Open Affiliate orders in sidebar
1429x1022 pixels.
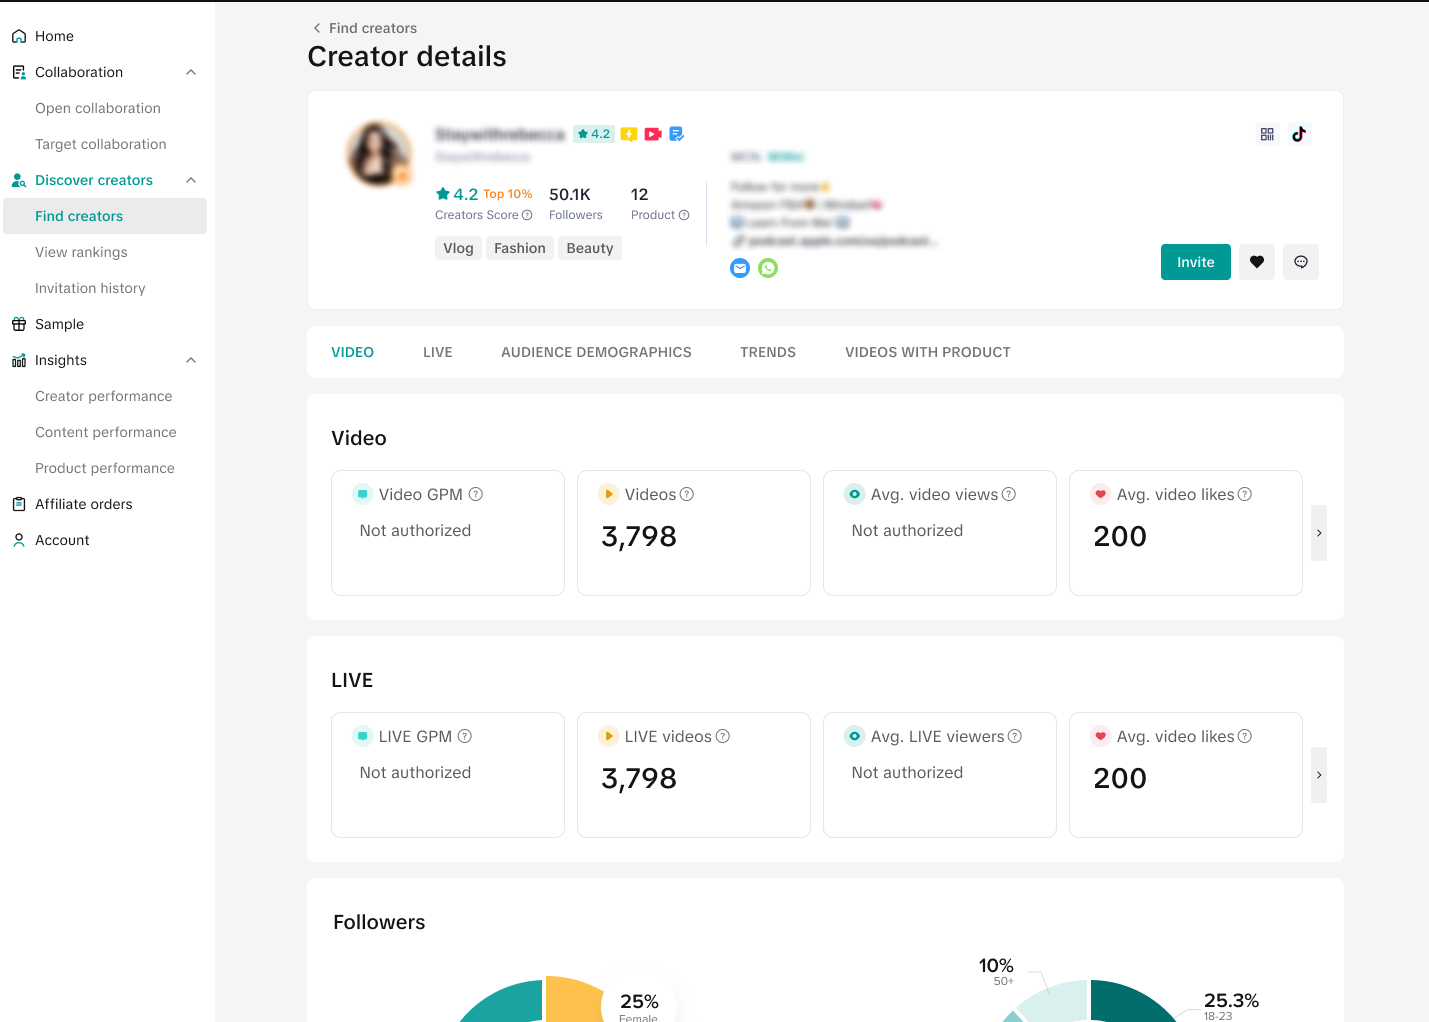coord(84,504)
